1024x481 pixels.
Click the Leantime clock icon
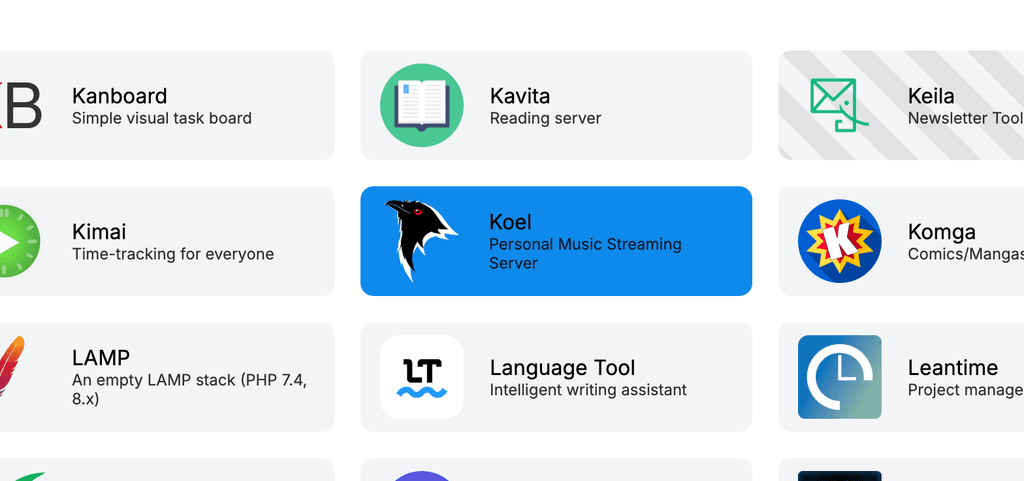(x=839, y=377)
